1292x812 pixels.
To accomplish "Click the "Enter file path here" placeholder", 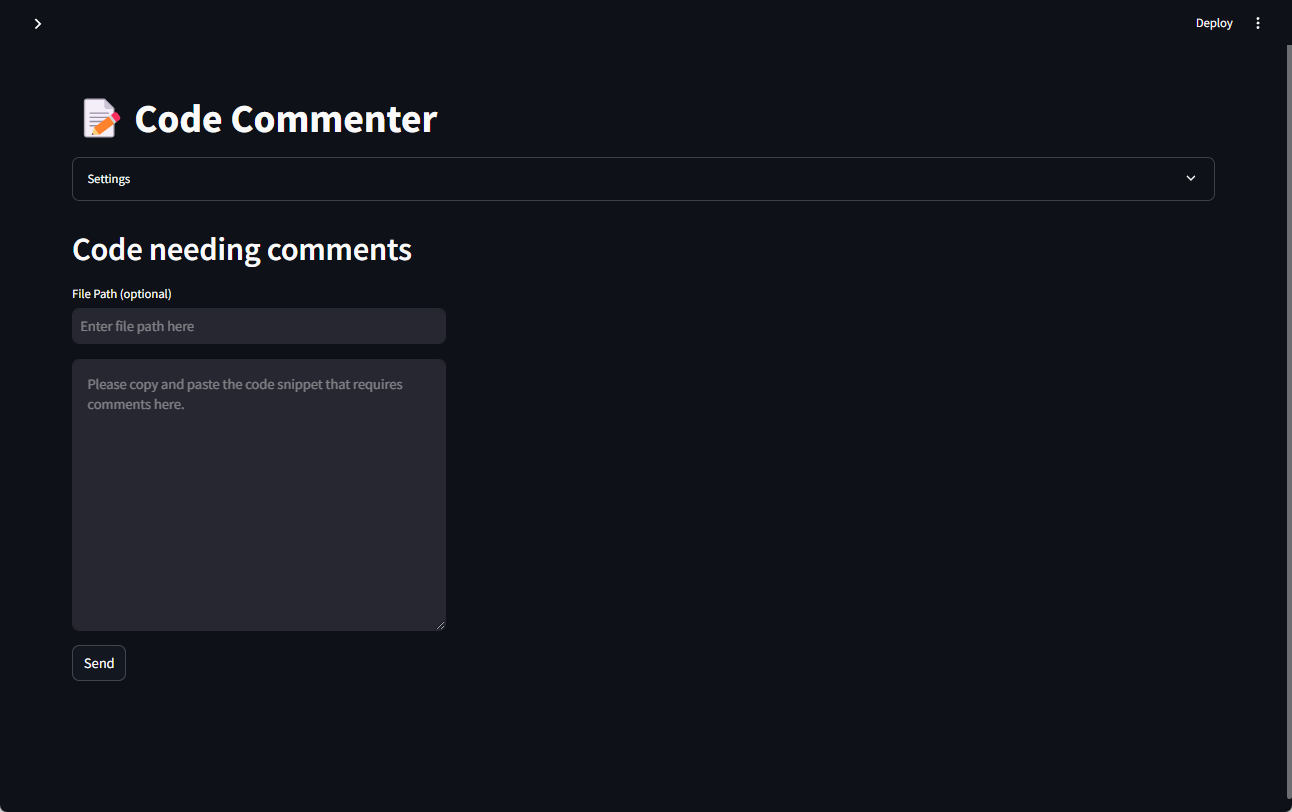I will pos(137,326).
